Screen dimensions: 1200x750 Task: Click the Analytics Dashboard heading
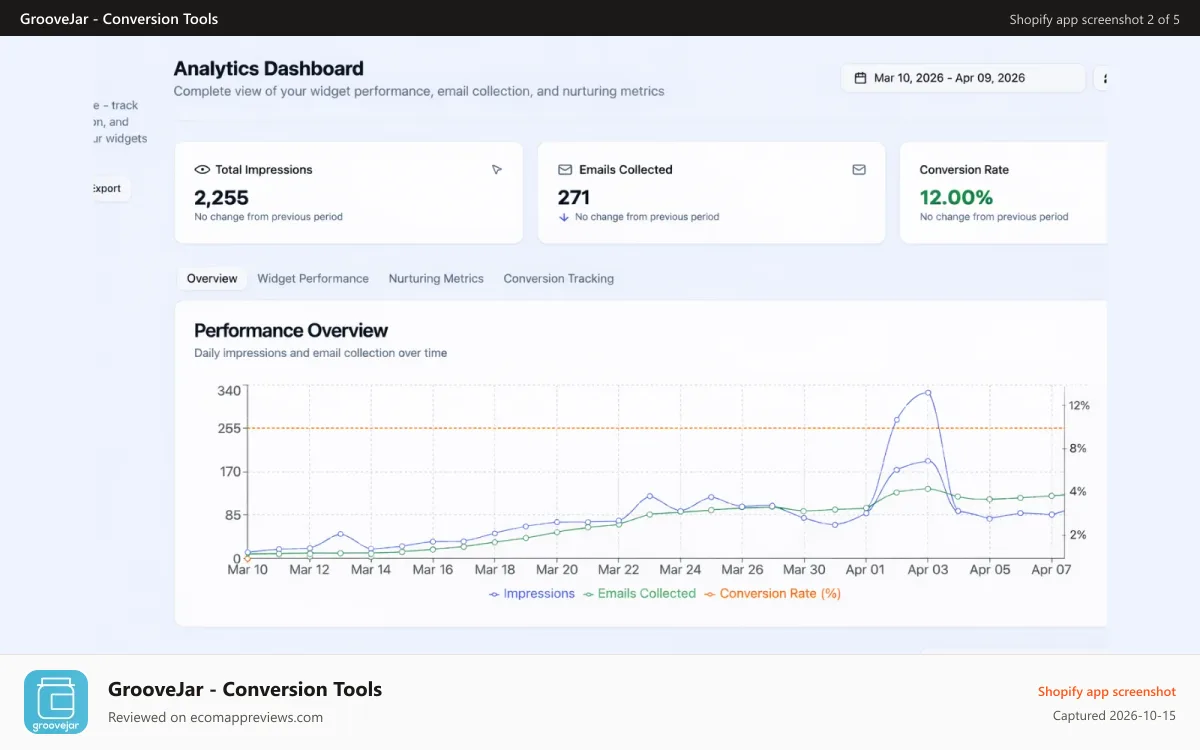pyautogui.click(x=269, y=69)
